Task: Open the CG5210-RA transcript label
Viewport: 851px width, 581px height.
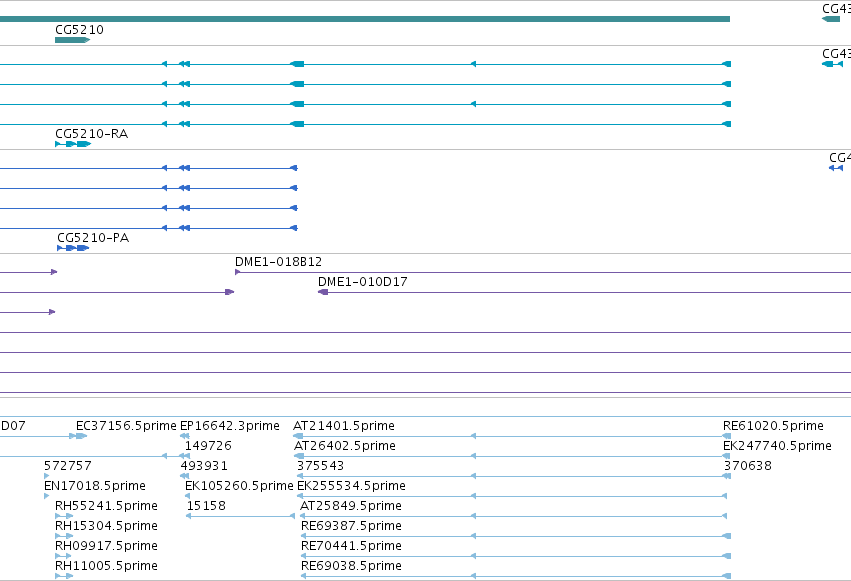Action: [x=92, y=133]
